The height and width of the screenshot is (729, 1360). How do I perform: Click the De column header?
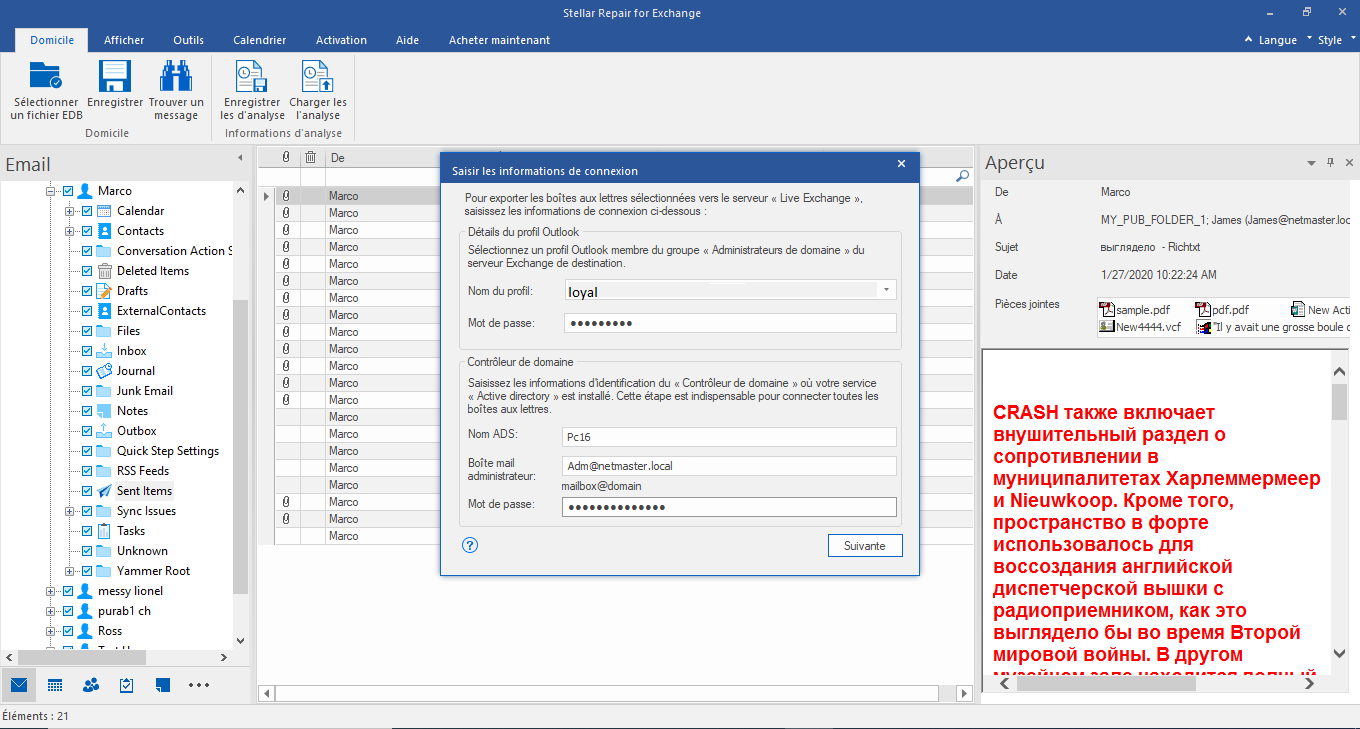coord(383,157)
